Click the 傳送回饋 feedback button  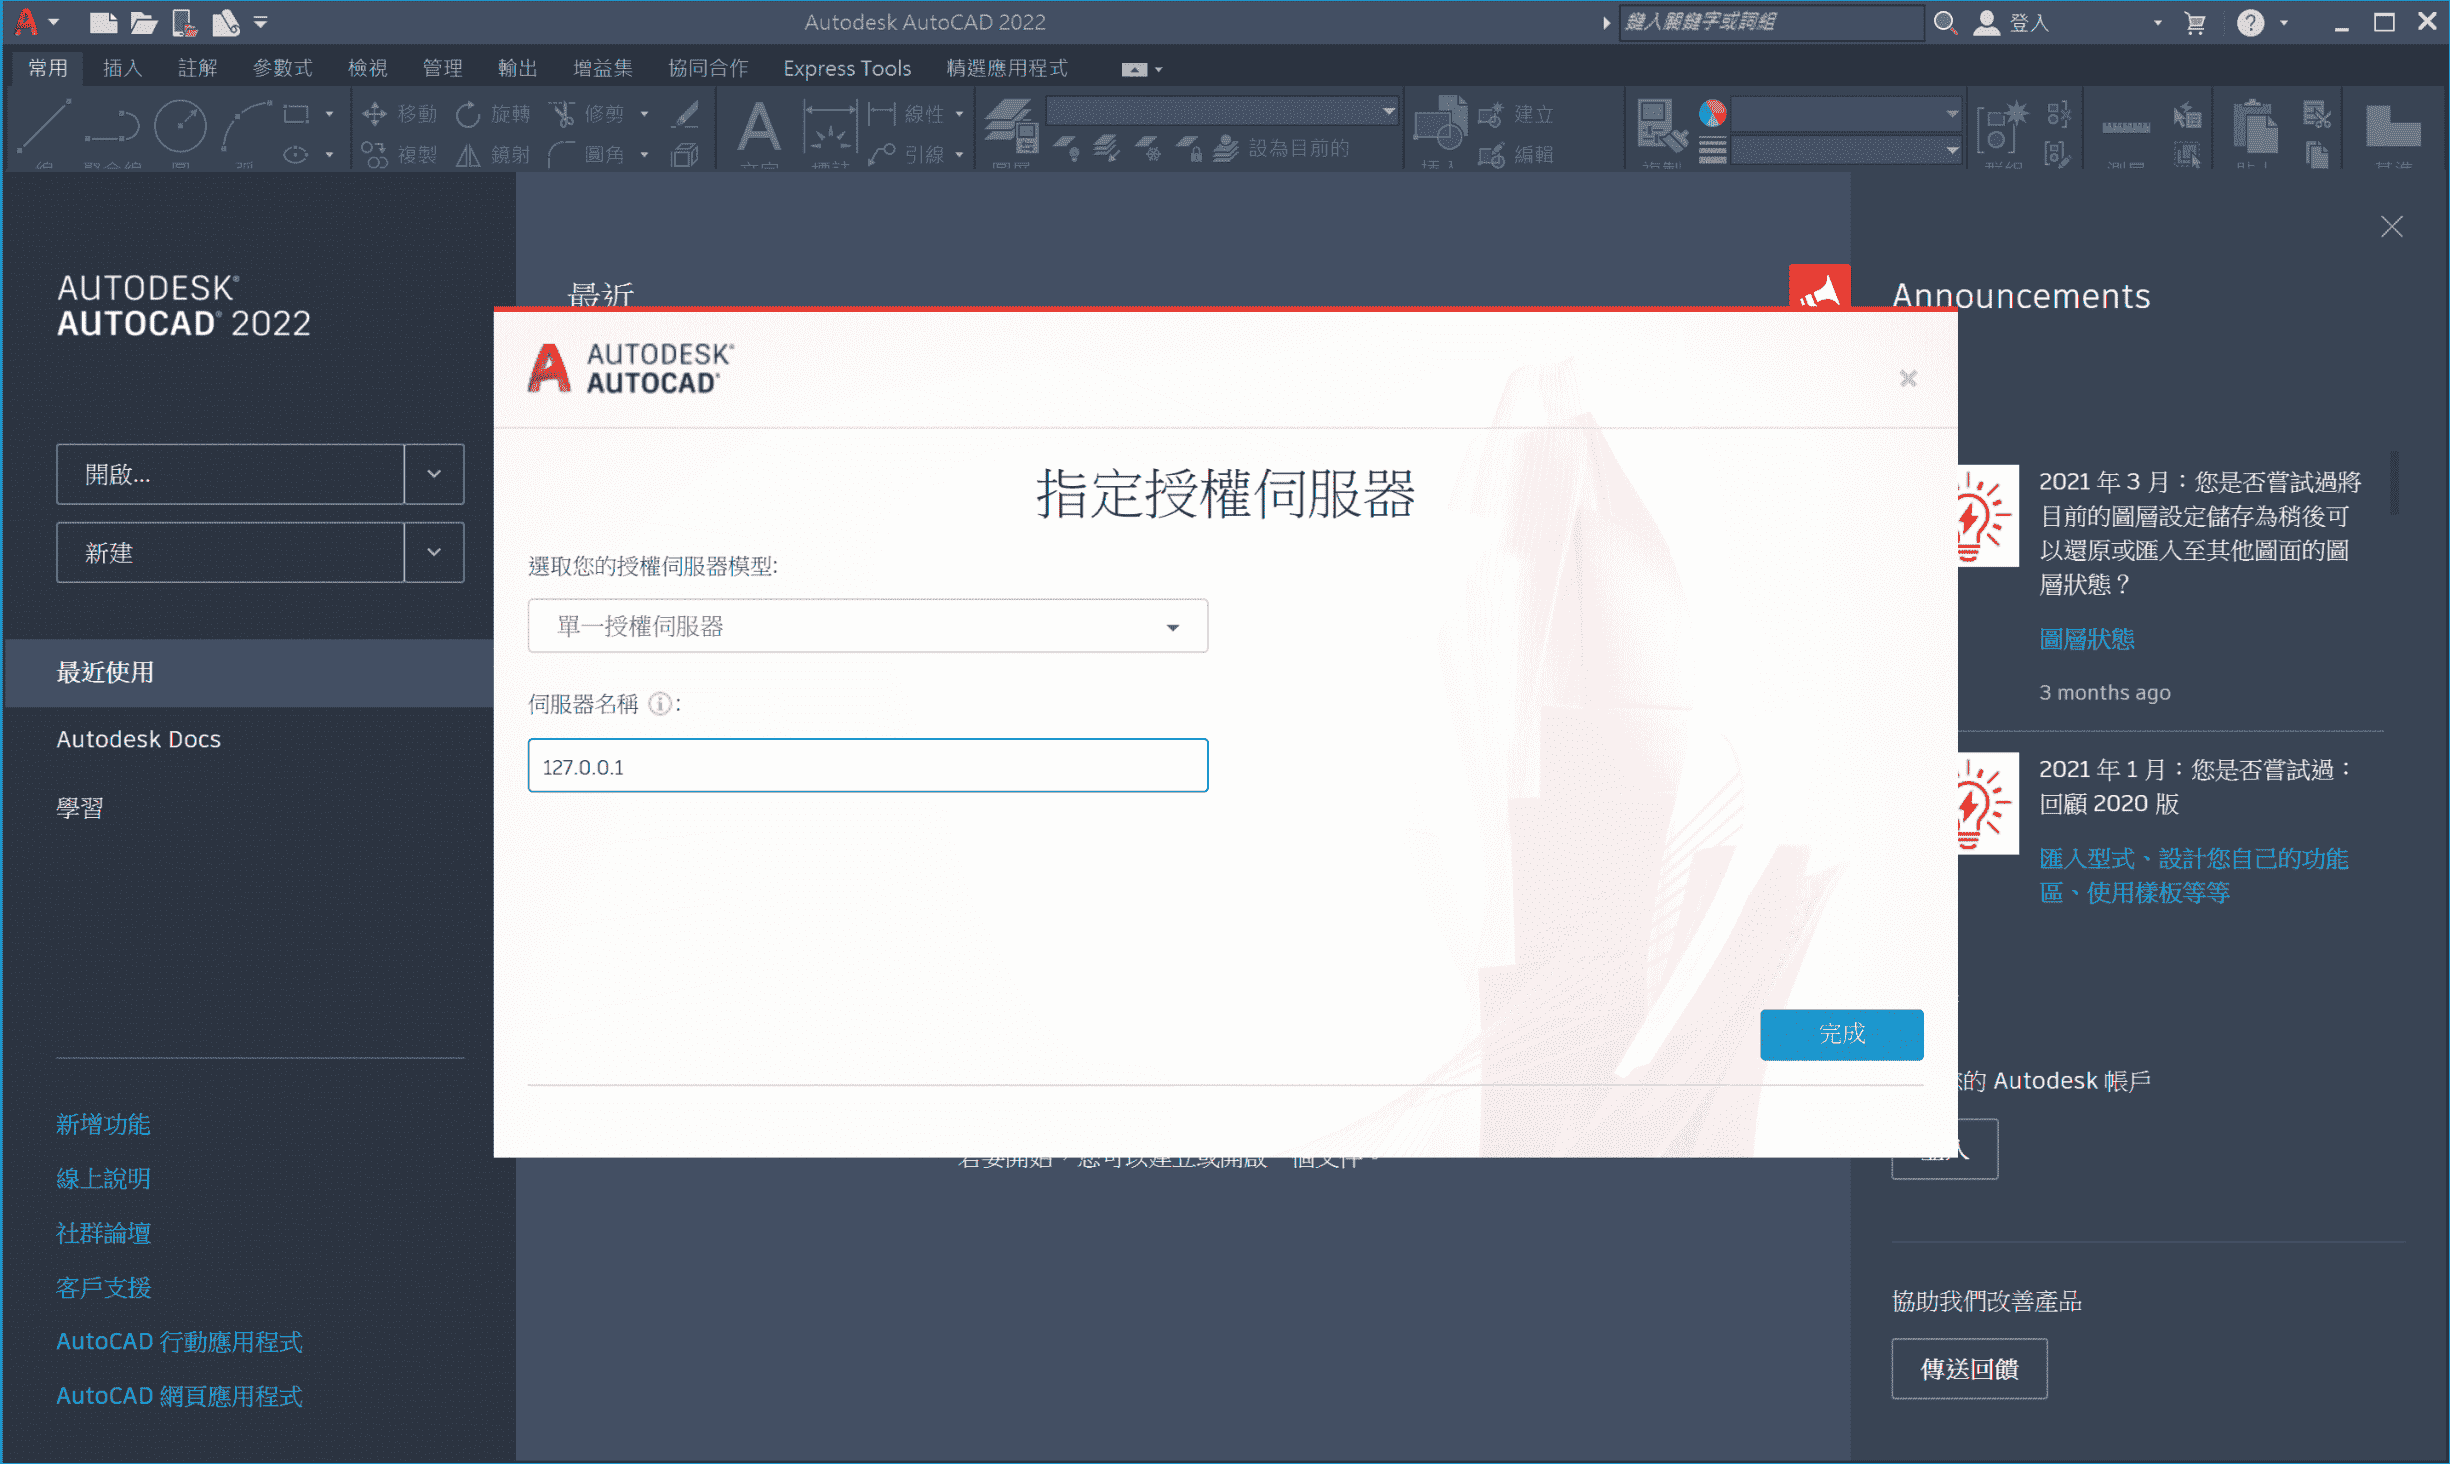click(1968, 1369)
